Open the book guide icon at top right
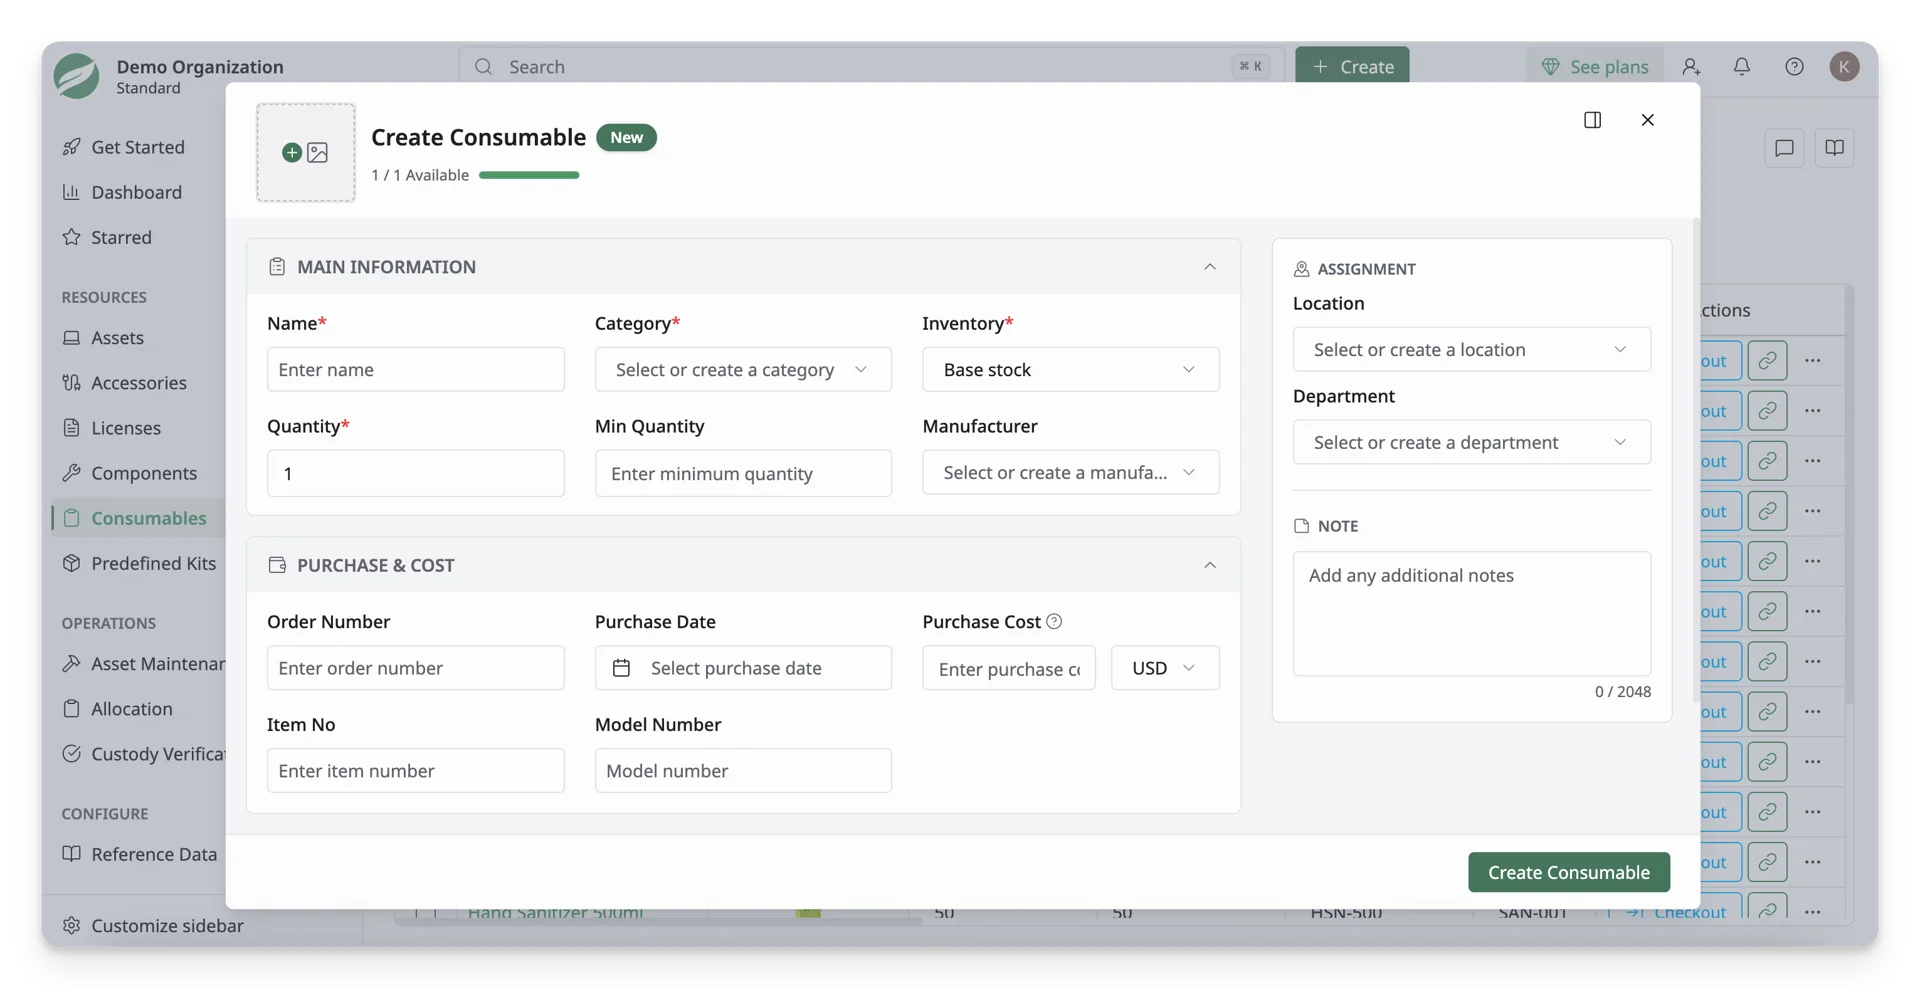The width and height of the screenshot is (1920, 988). (x=1834, y=148)
